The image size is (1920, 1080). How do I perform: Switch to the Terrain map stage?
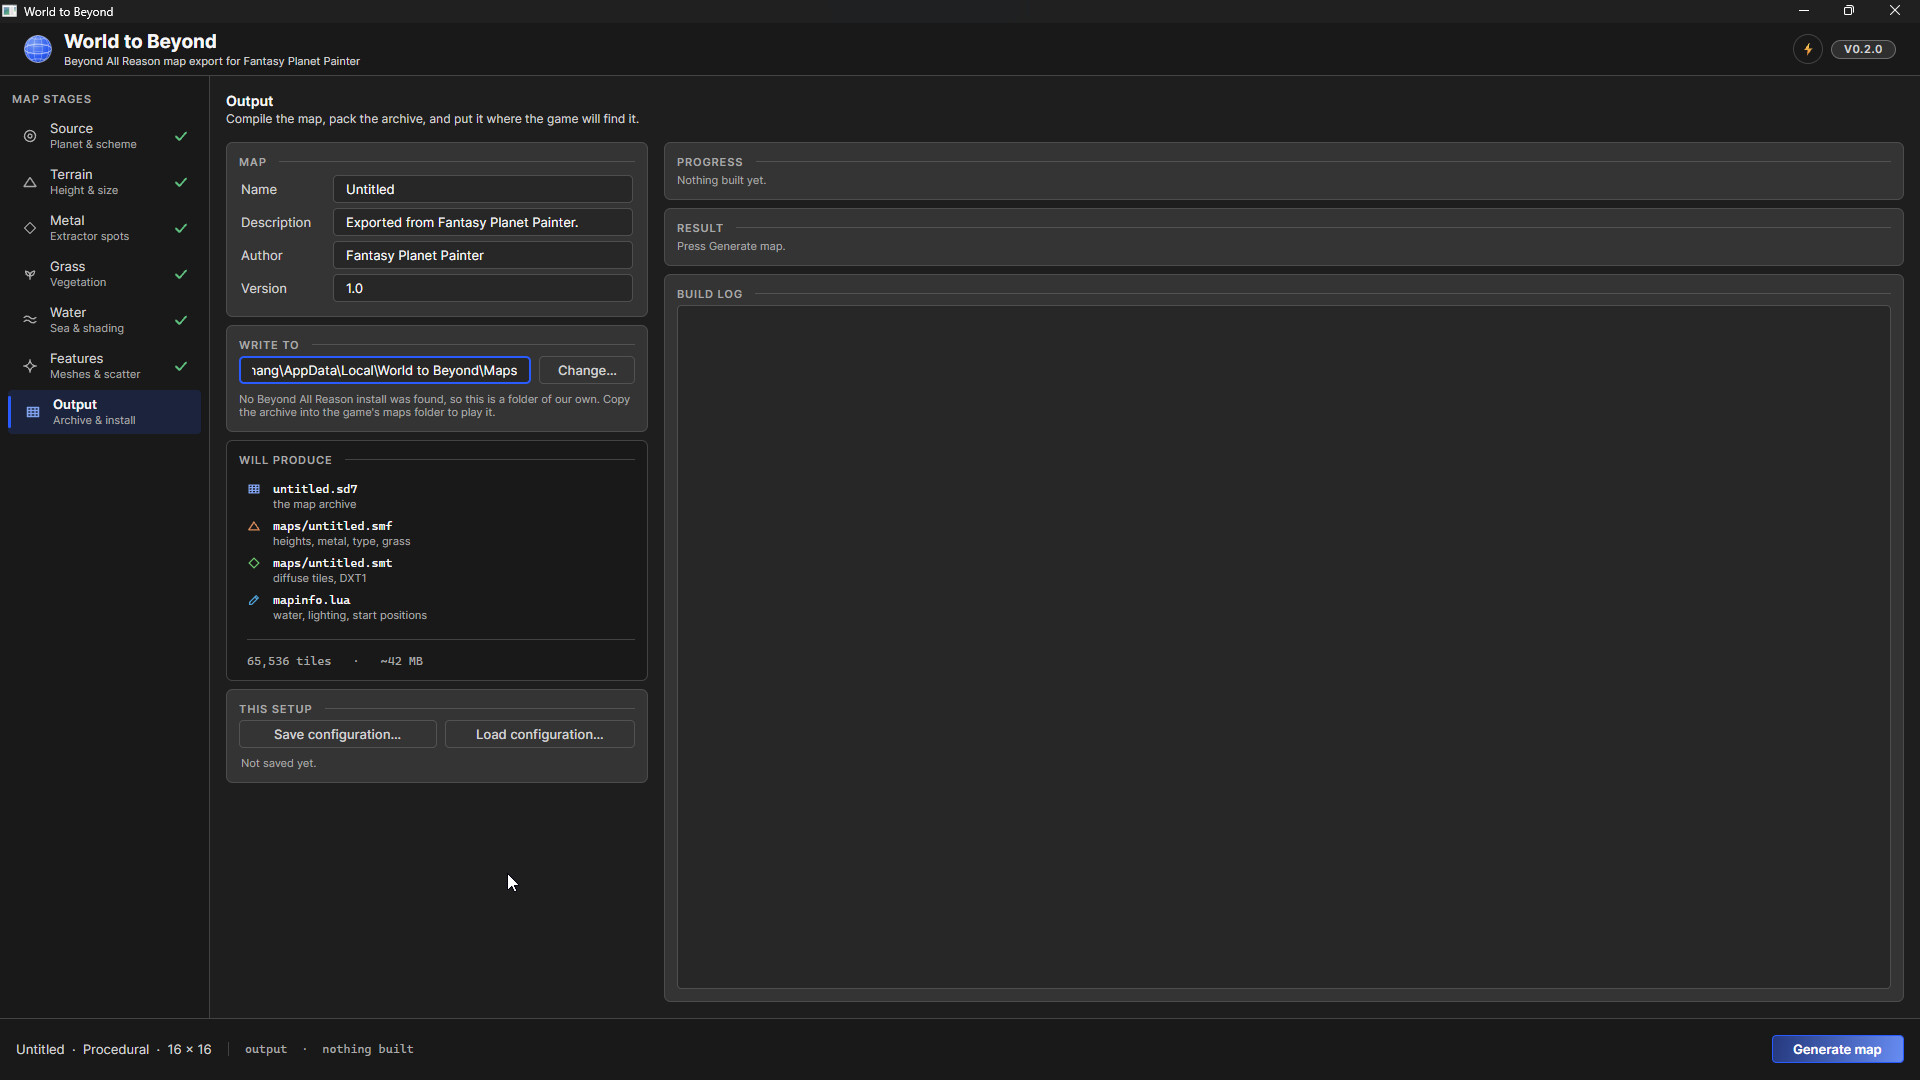(105, 182)
